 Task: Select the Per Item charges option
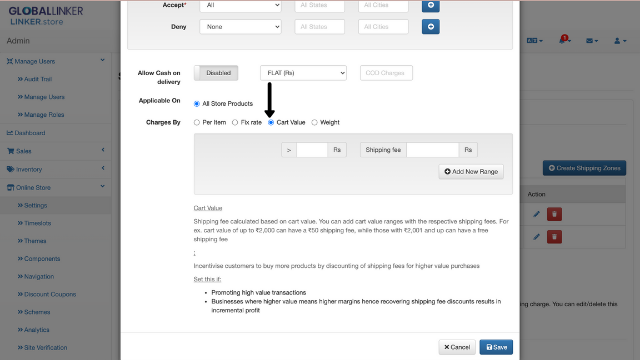197,122
